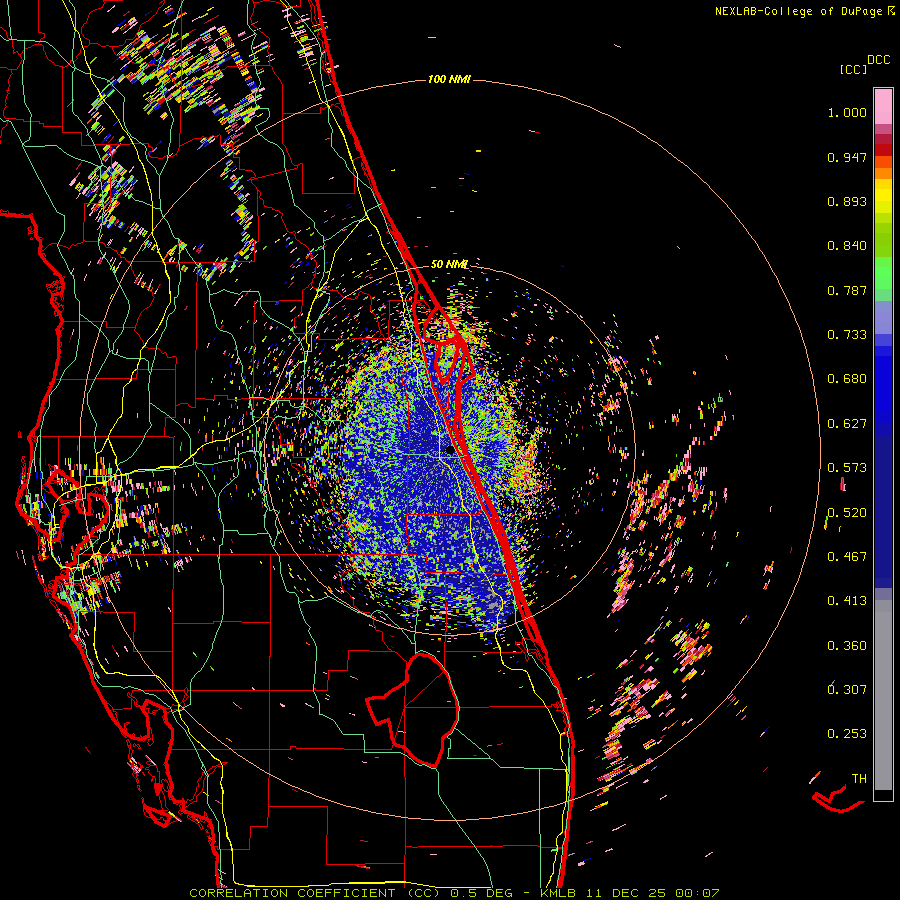
Task: Click the 0.5 DEG elevation text
Action: point(481,893)
